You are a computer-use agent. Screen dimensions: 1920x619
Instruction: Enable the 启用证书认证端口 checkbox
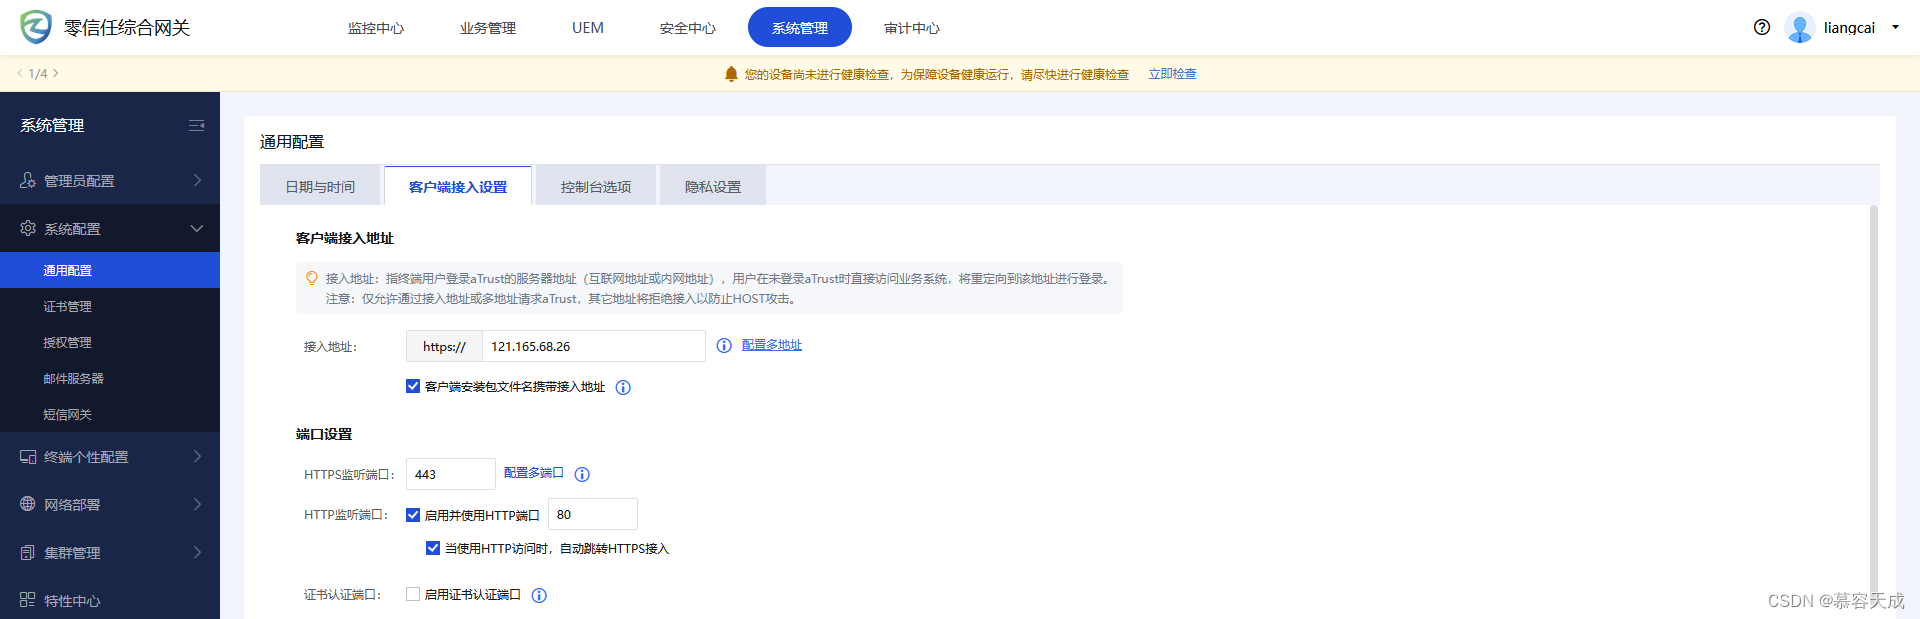point(413,594)
